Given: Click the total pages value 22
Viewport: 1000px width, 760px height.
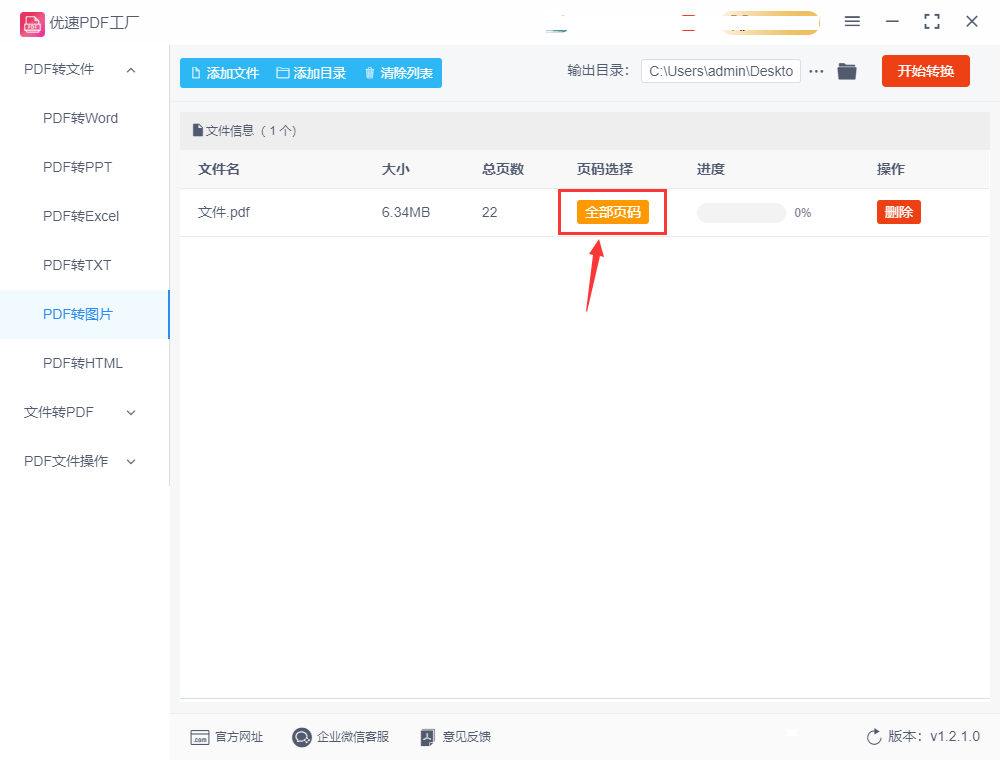Looking at the screenshot, I should [x=489, y=212].
